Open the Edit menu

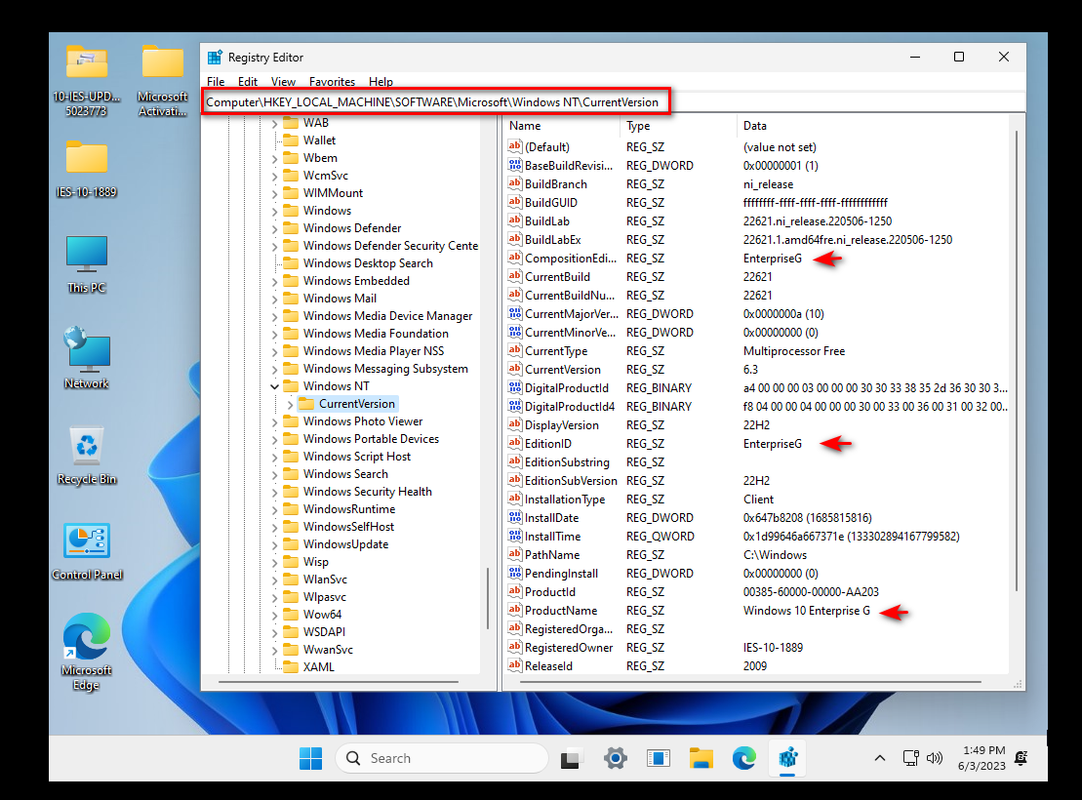tap(248, 81)
